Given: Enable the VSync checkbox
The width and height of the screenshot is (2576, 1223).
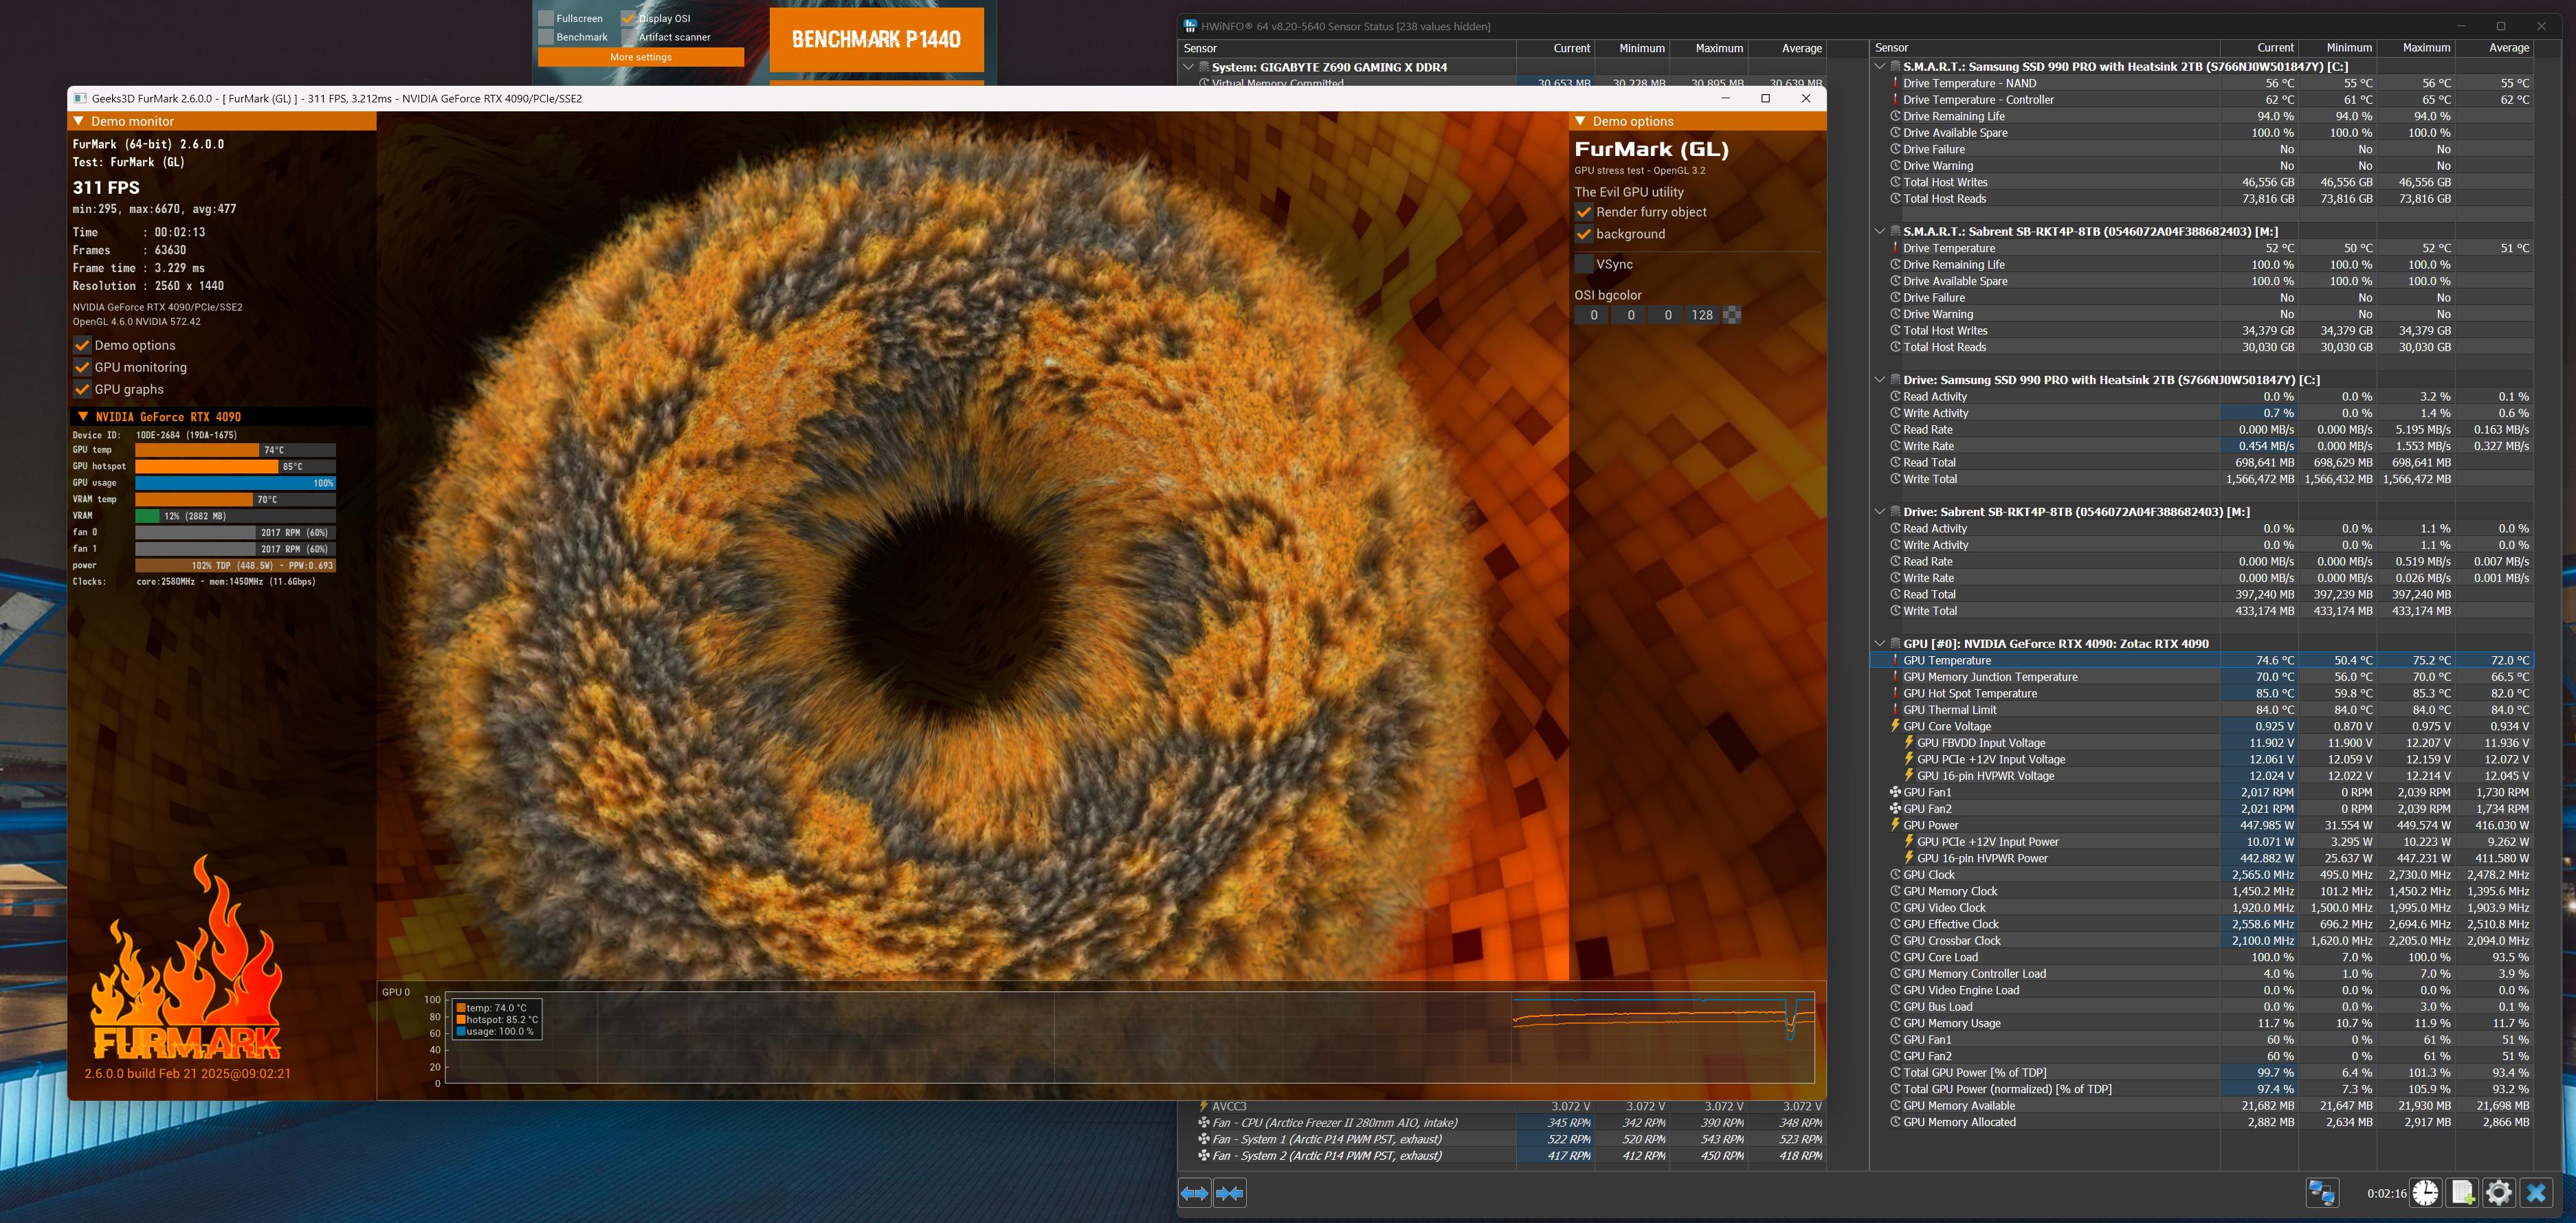Looking at the screenshot, I should tap(1584, 264).
